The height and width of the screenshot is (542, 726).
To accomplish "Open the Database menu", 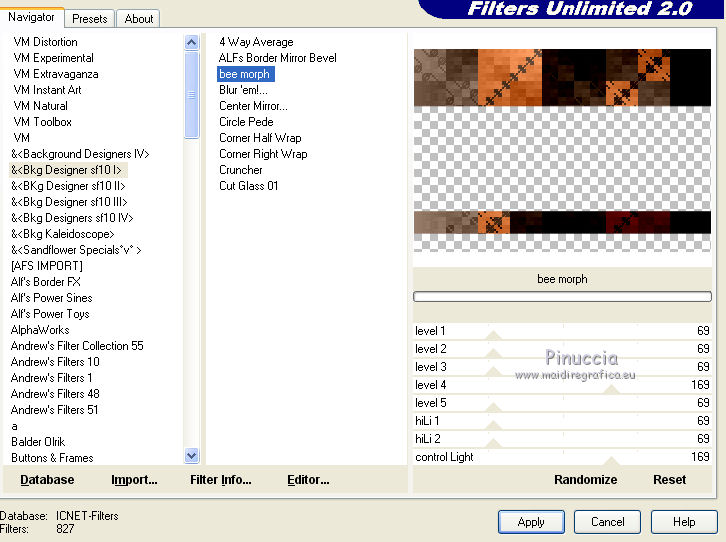I will tap(47, 480).
